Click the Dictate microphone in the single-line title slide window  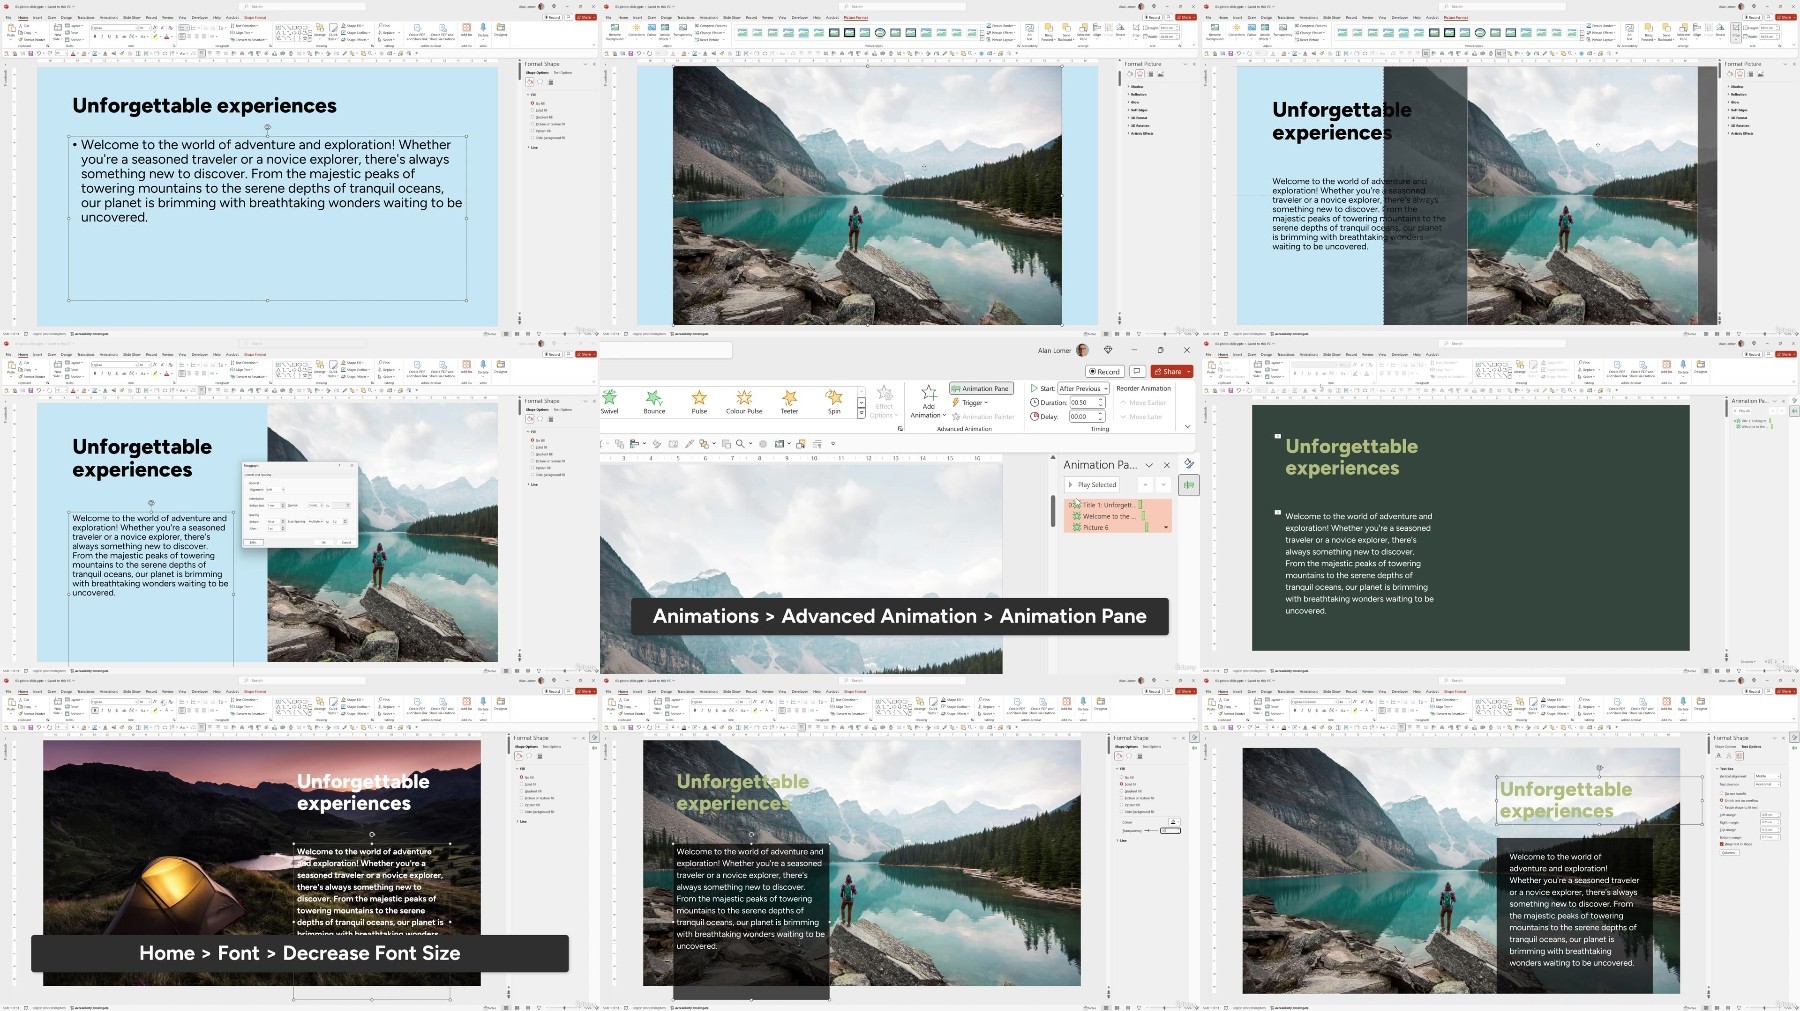click(x=484, y=30)
